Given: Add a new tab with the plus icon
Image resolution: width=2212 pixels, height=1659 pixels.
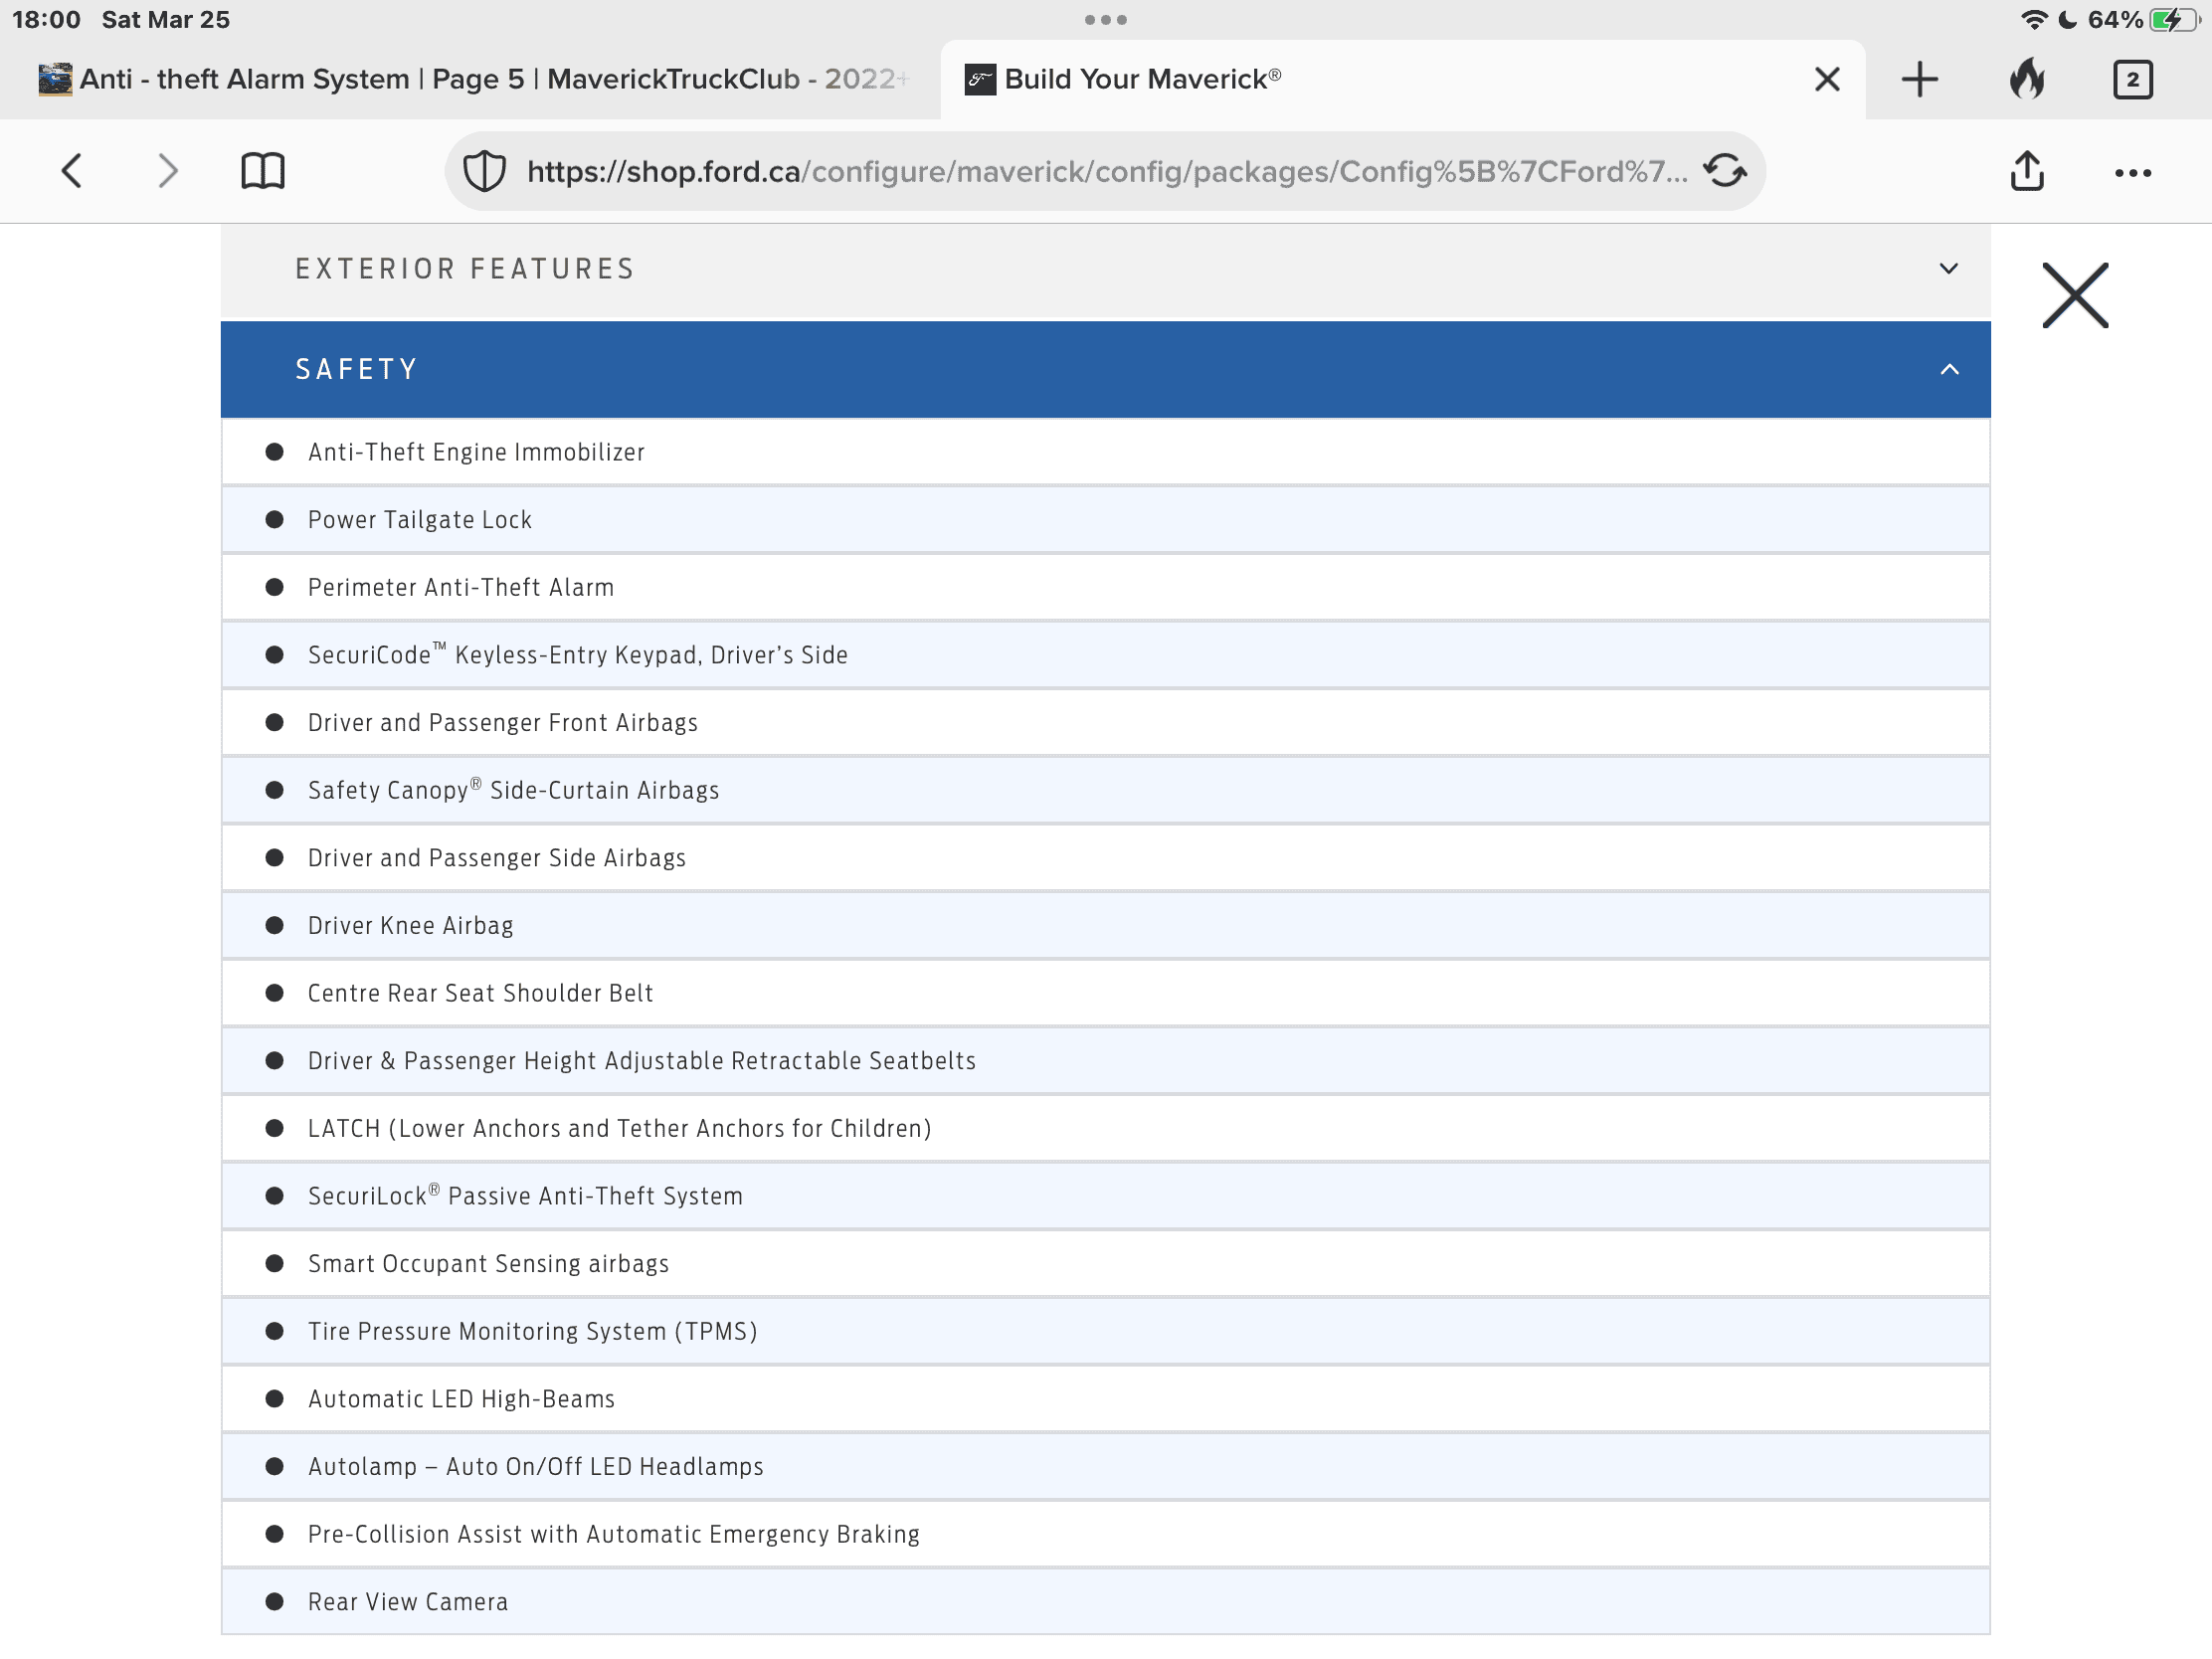Looking at the screenshot, I should 1919,79.
